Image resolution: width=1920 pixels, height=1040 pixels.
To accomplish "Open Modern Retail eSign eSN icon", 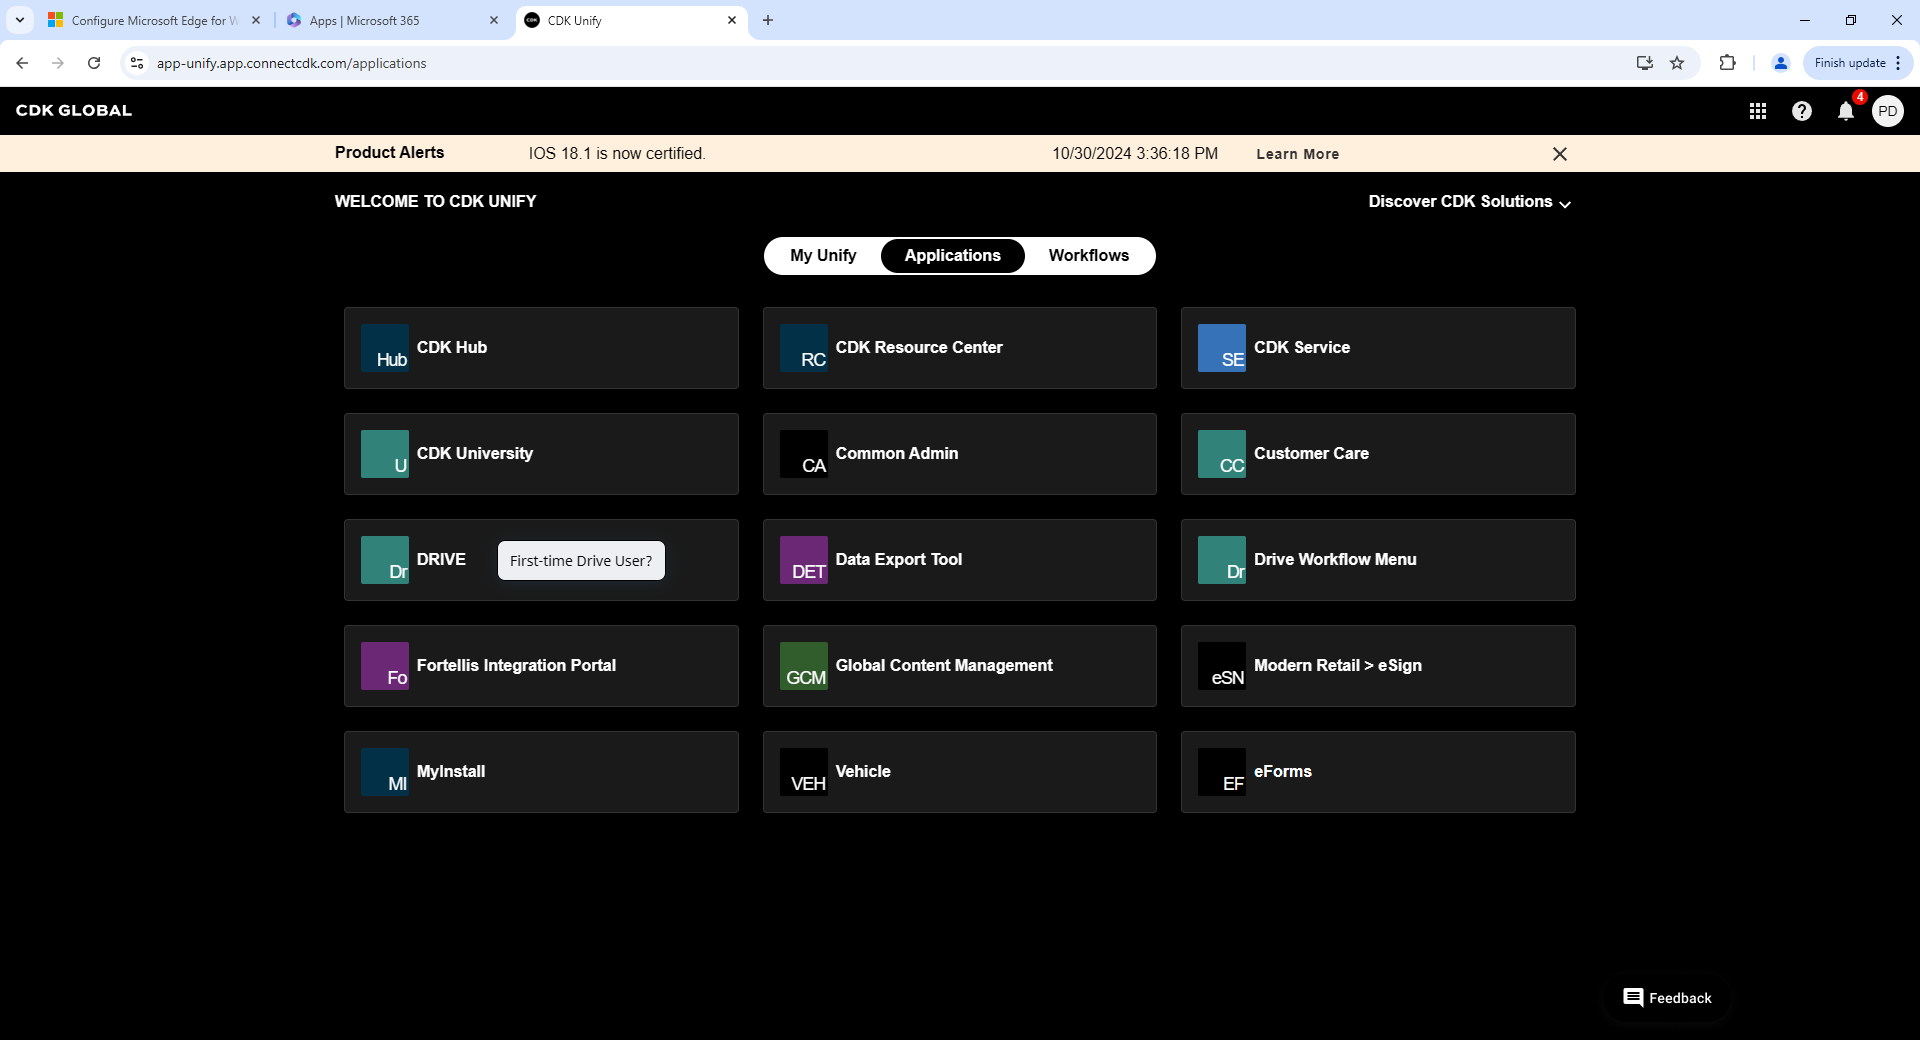I will pyautogui.click(x=1222, y=666).
